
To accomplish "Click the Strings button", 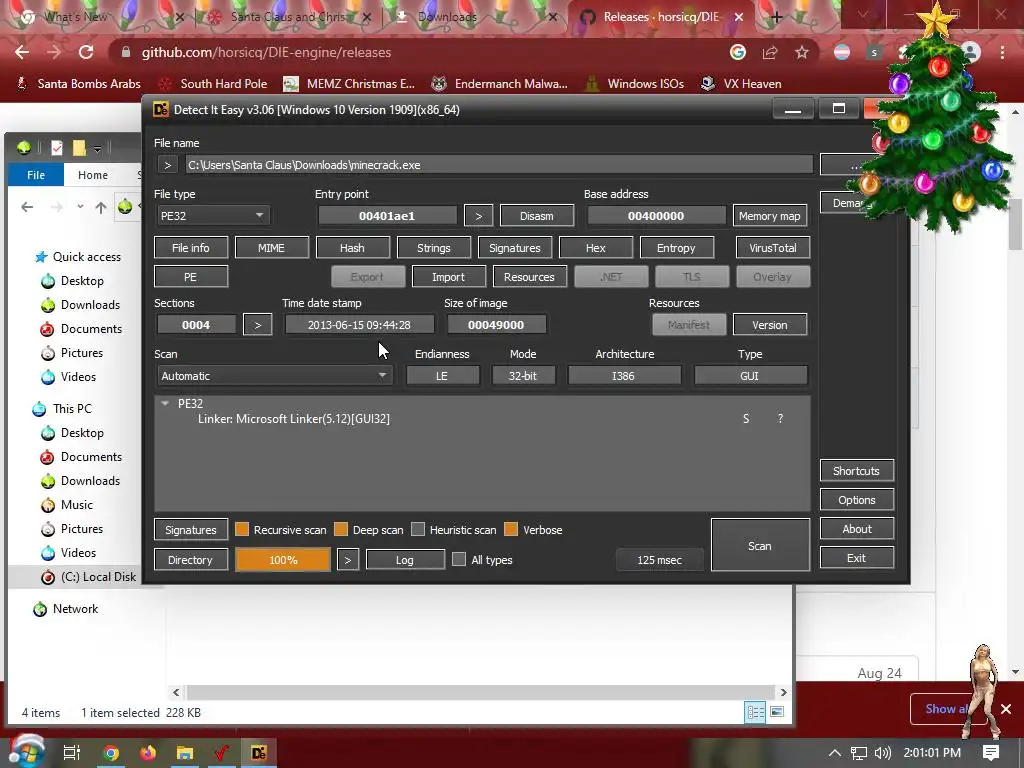I will 434,248.
